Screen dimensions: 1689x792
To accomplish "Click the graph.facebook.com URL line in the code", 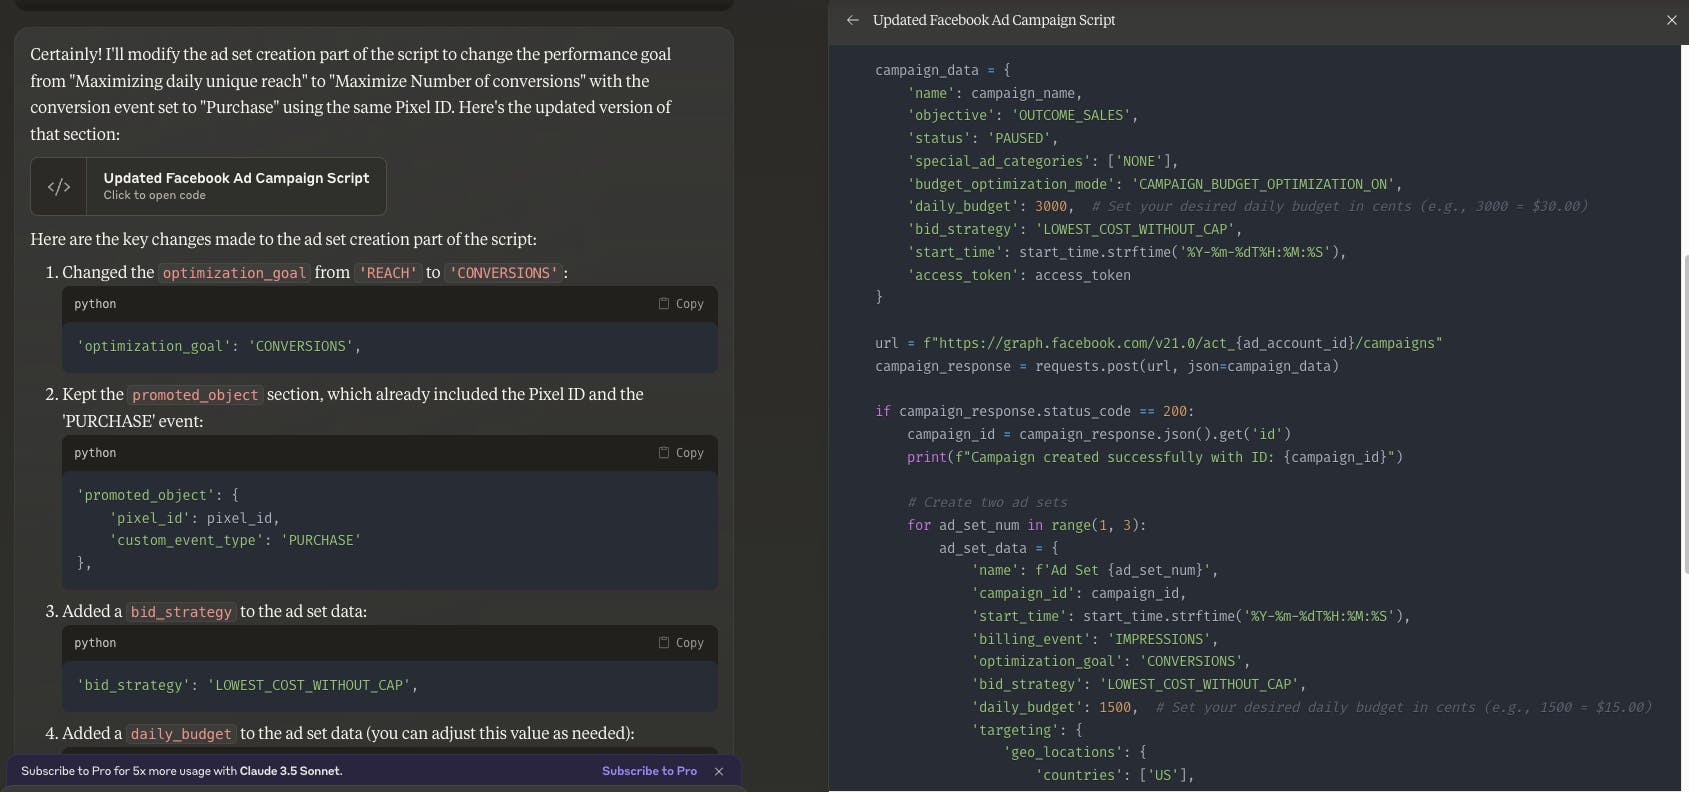I will [x=1158, y=343].
